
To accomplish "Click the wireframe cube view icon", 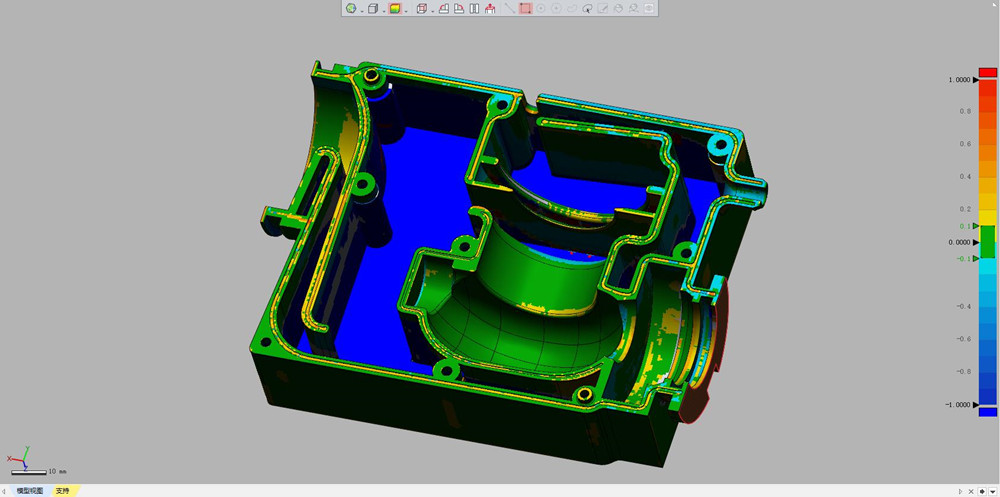I will [421, 9].
